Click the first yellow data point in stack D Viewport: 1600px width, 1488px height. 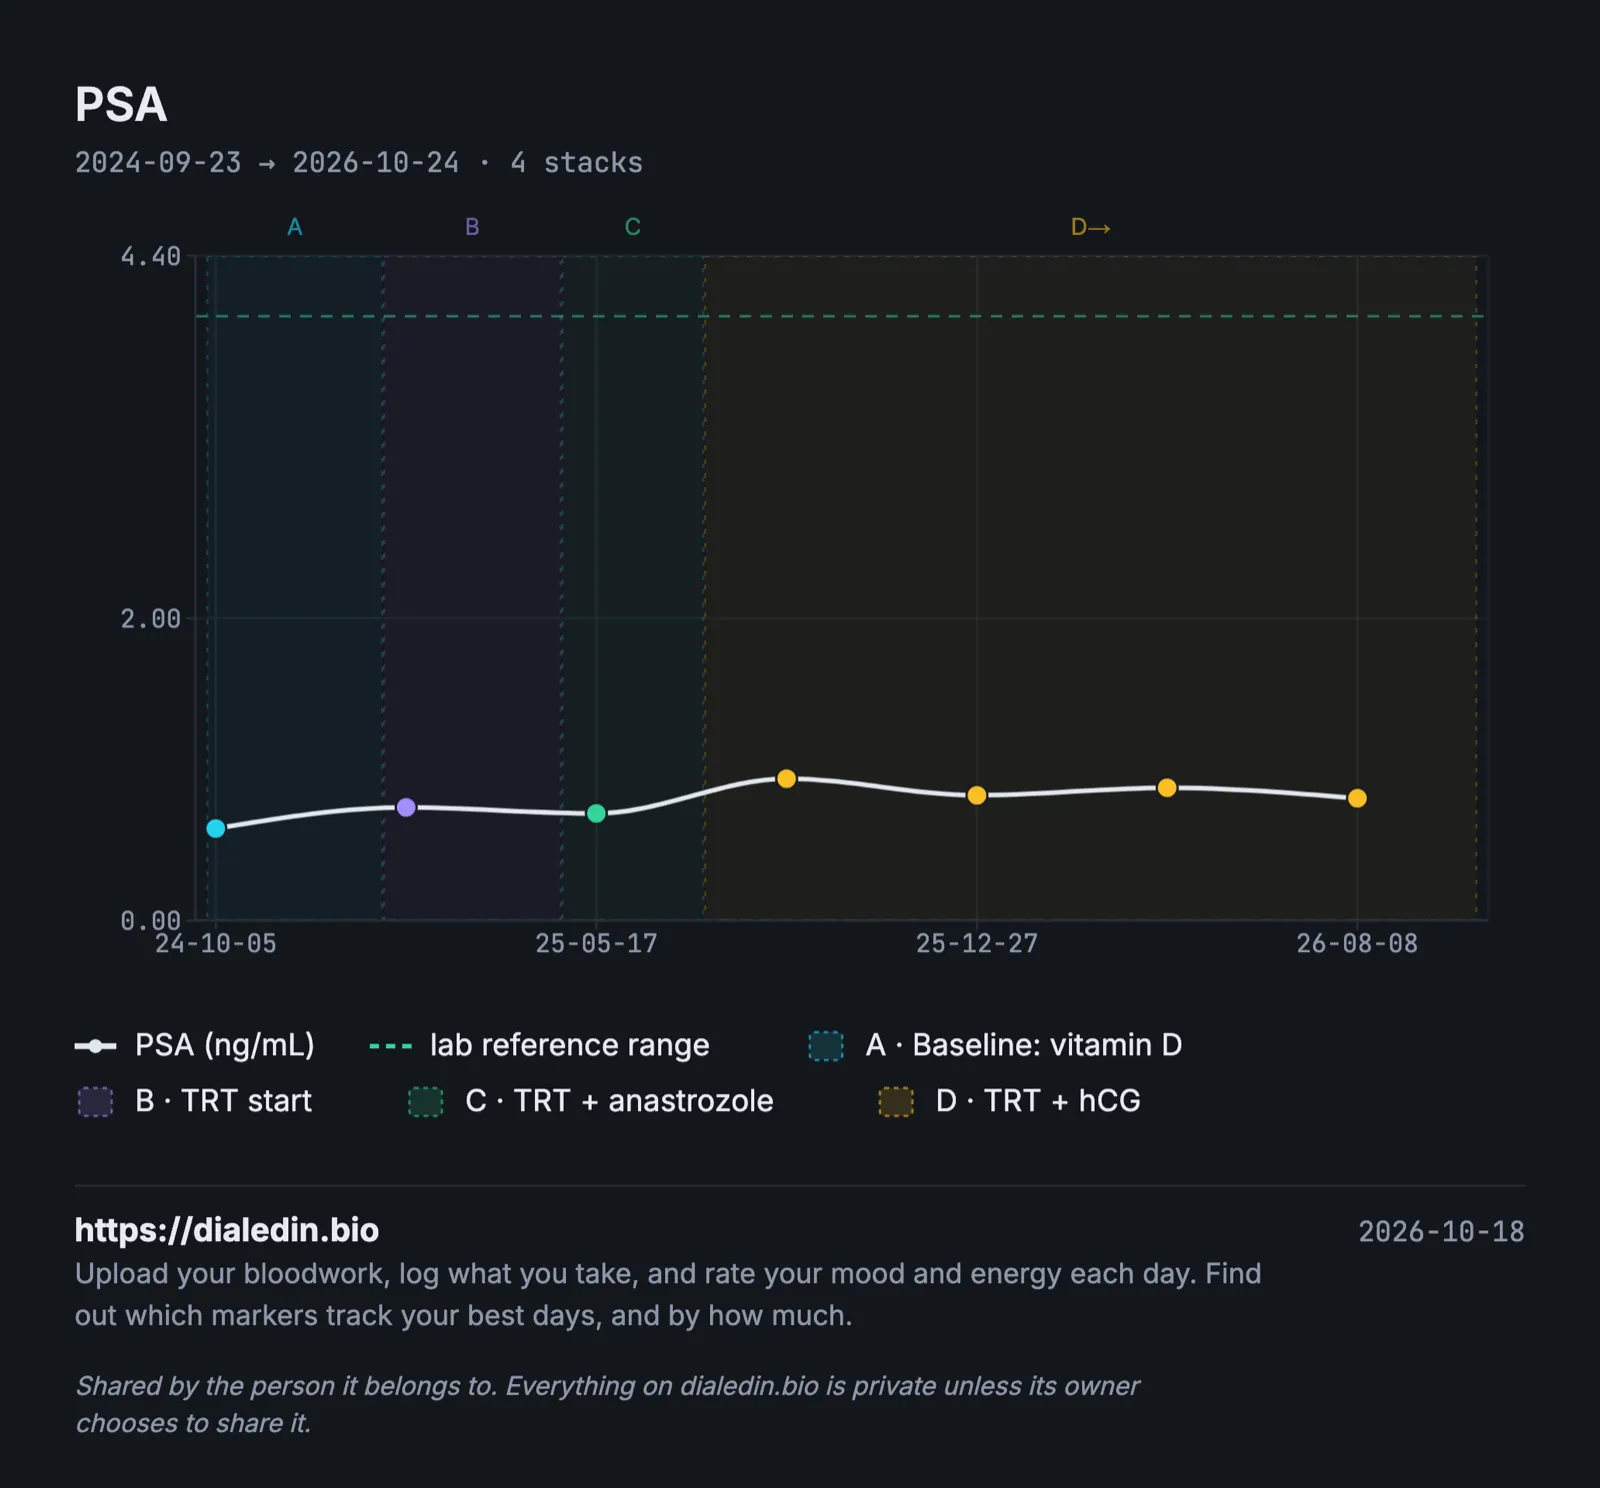[787, 778]
